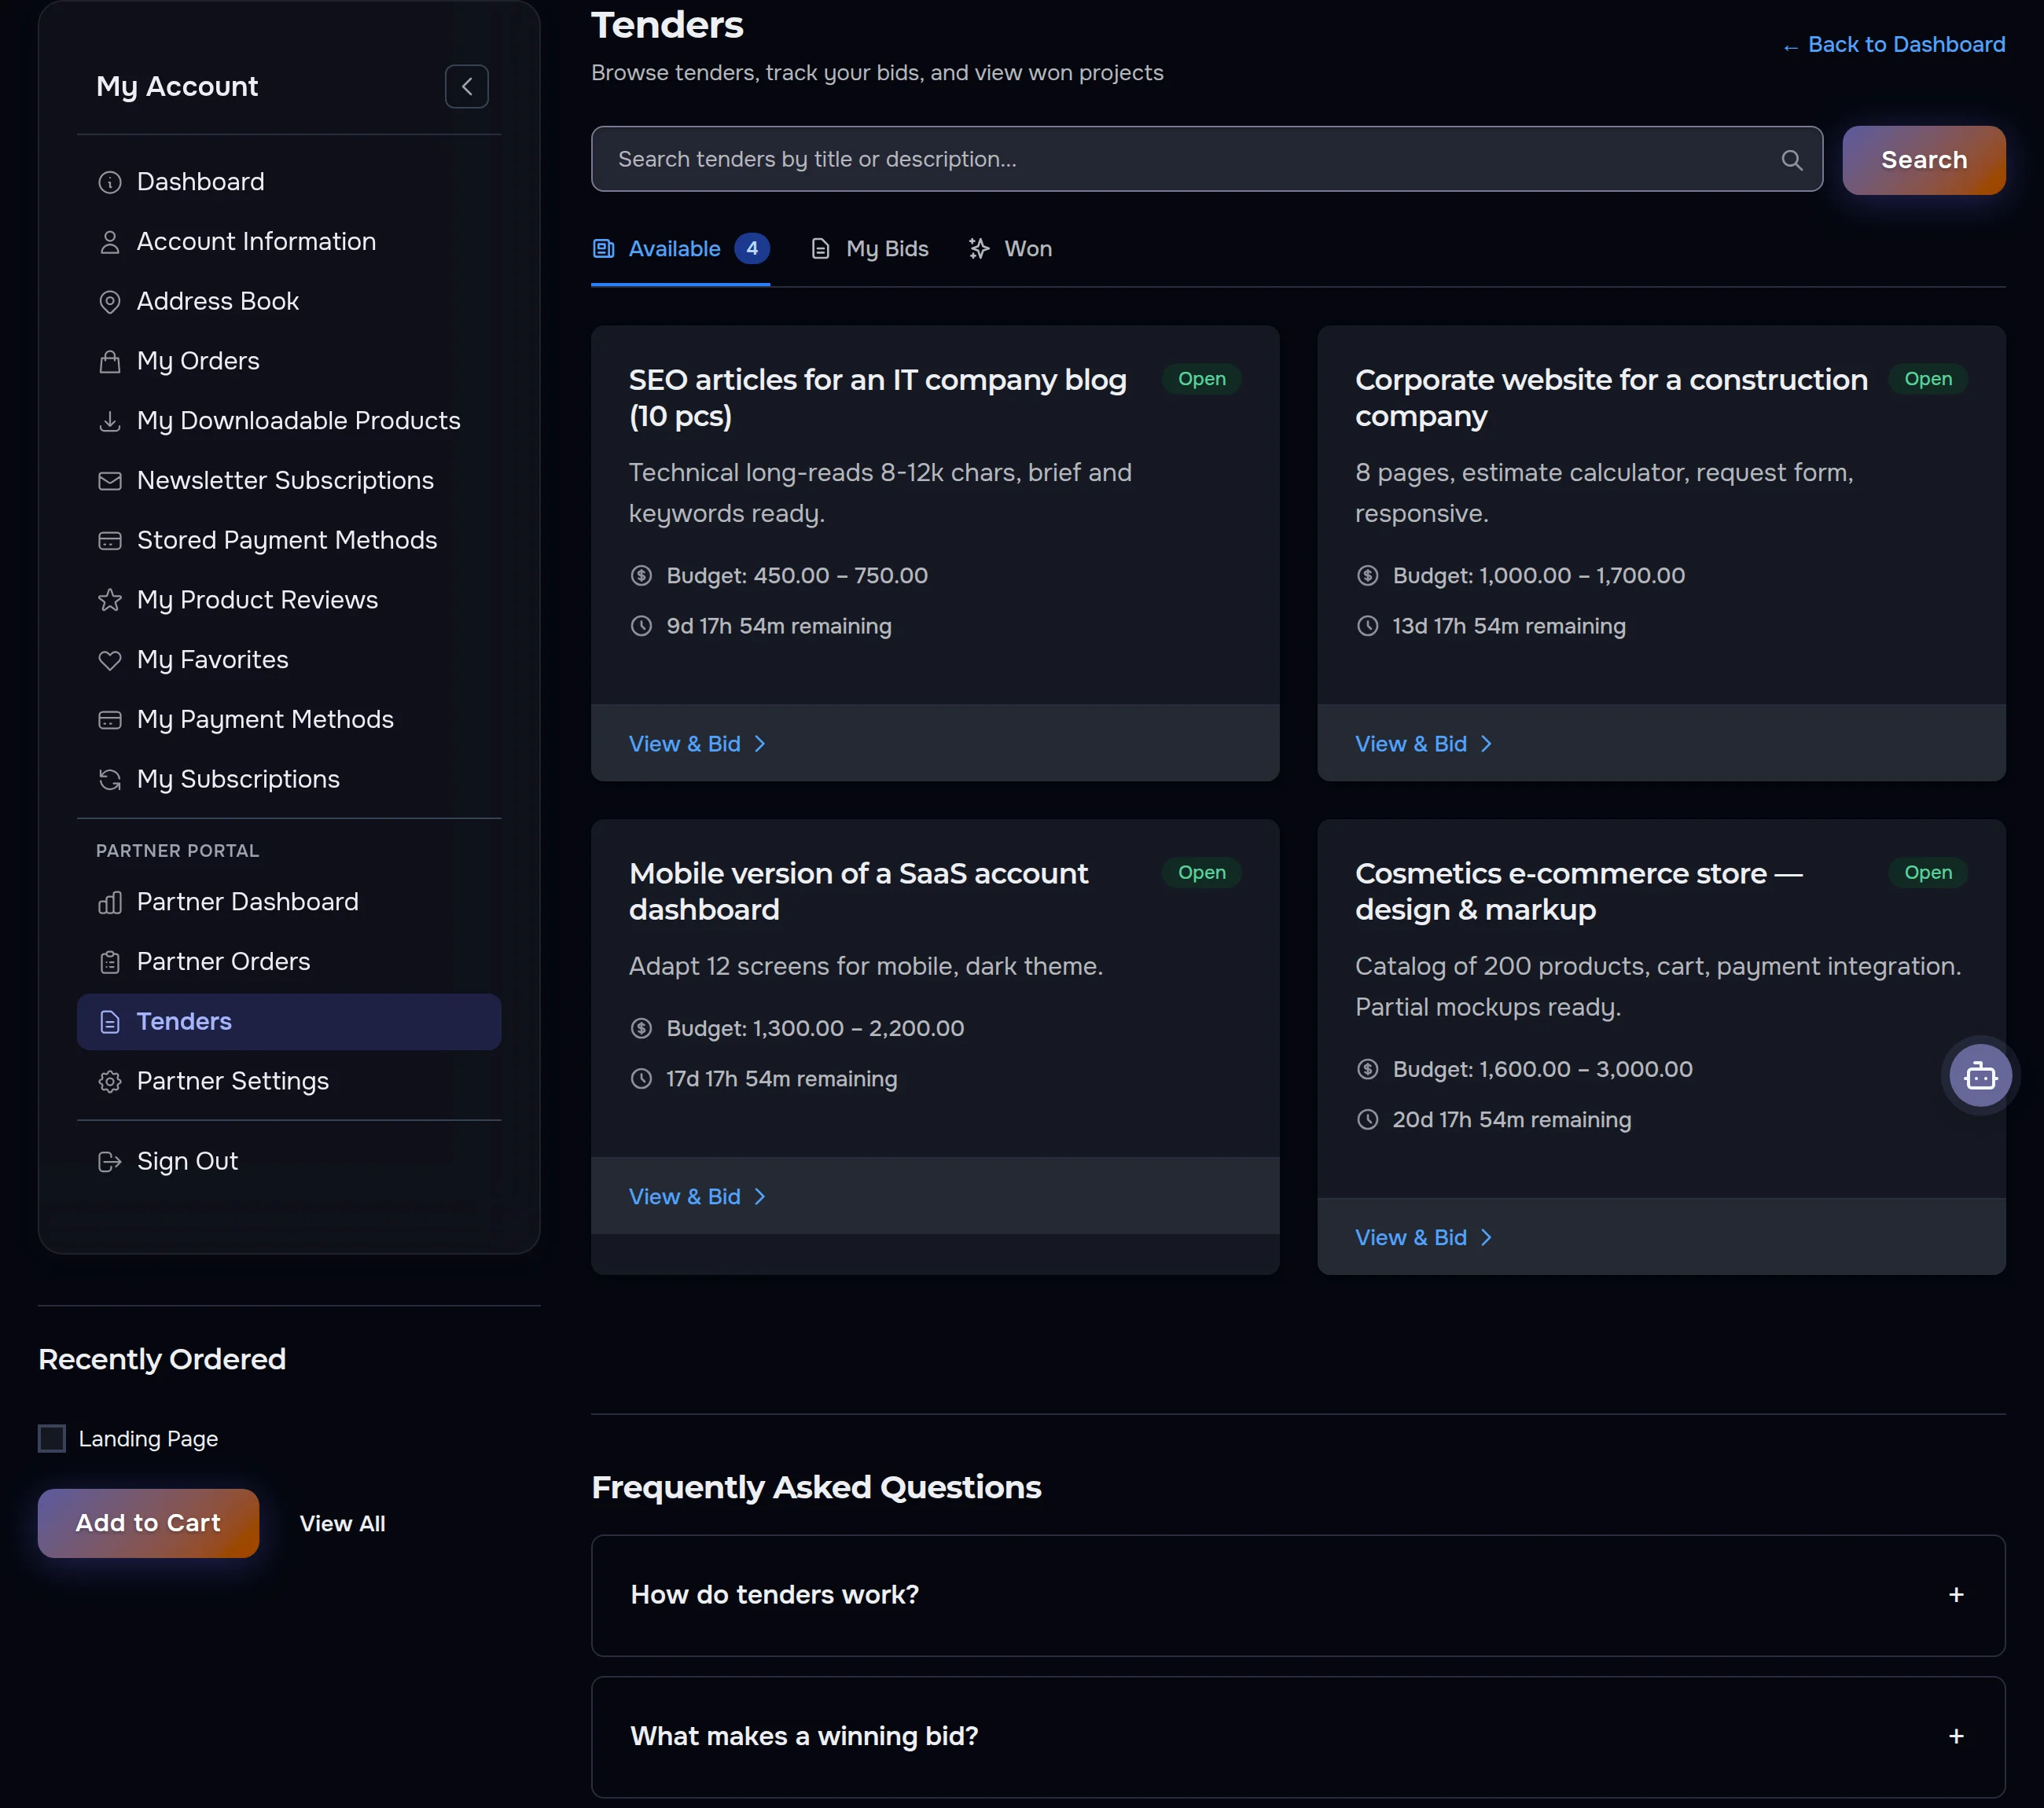Click the My Subscriptions refresh icon

tap(110, 780)
